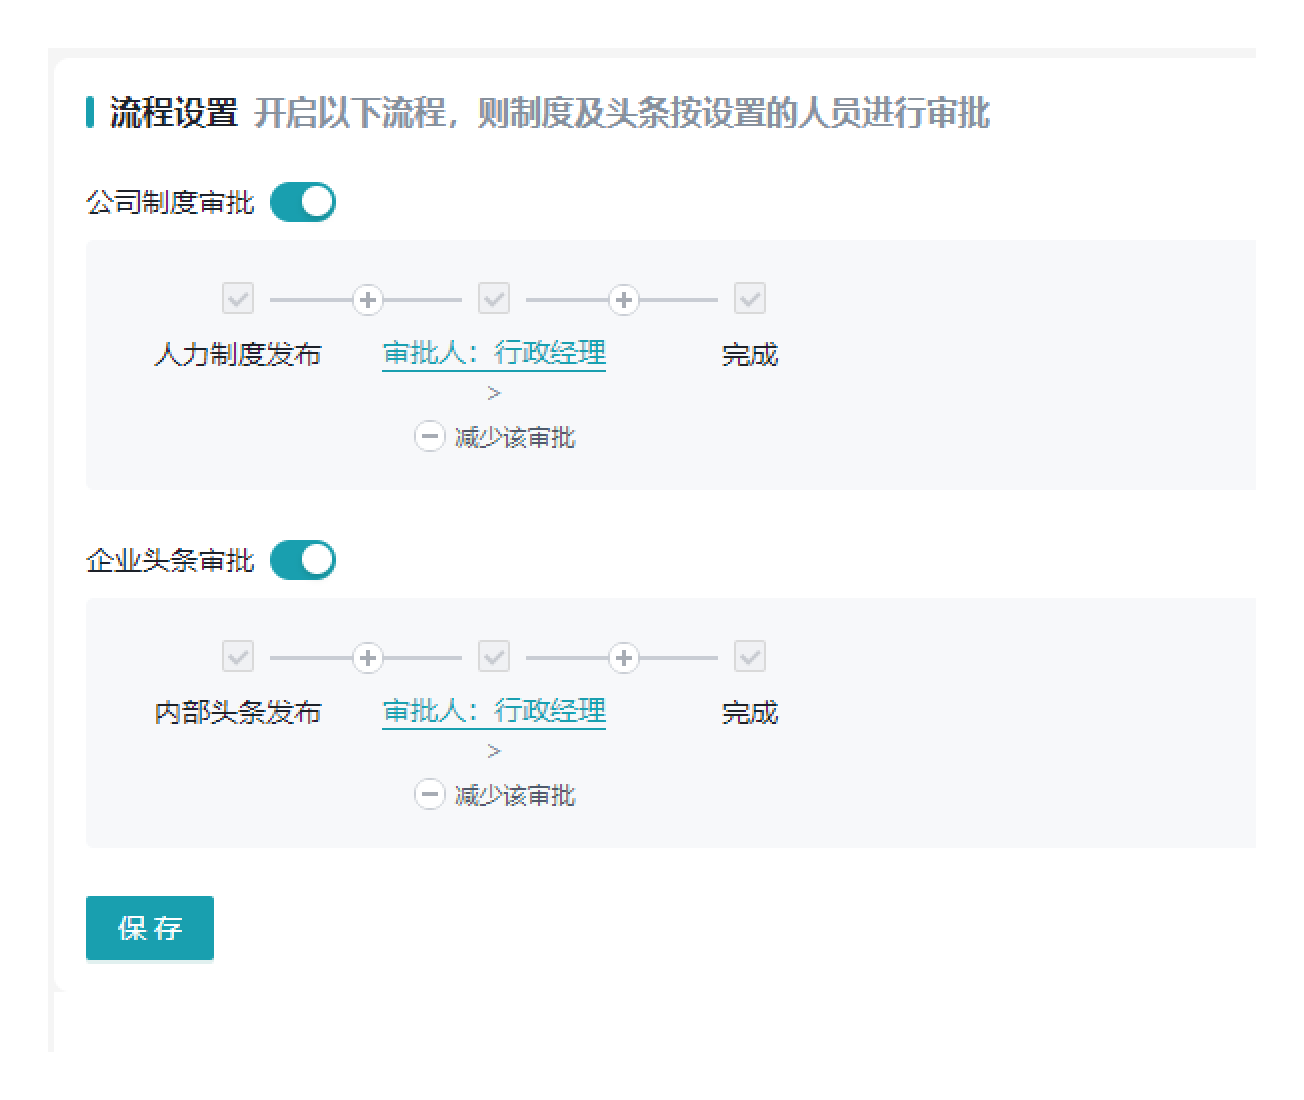Open 审批人：行政经理 link in 公司制度审批 flow
The image size is (1304, 1100).
[494, 353]
